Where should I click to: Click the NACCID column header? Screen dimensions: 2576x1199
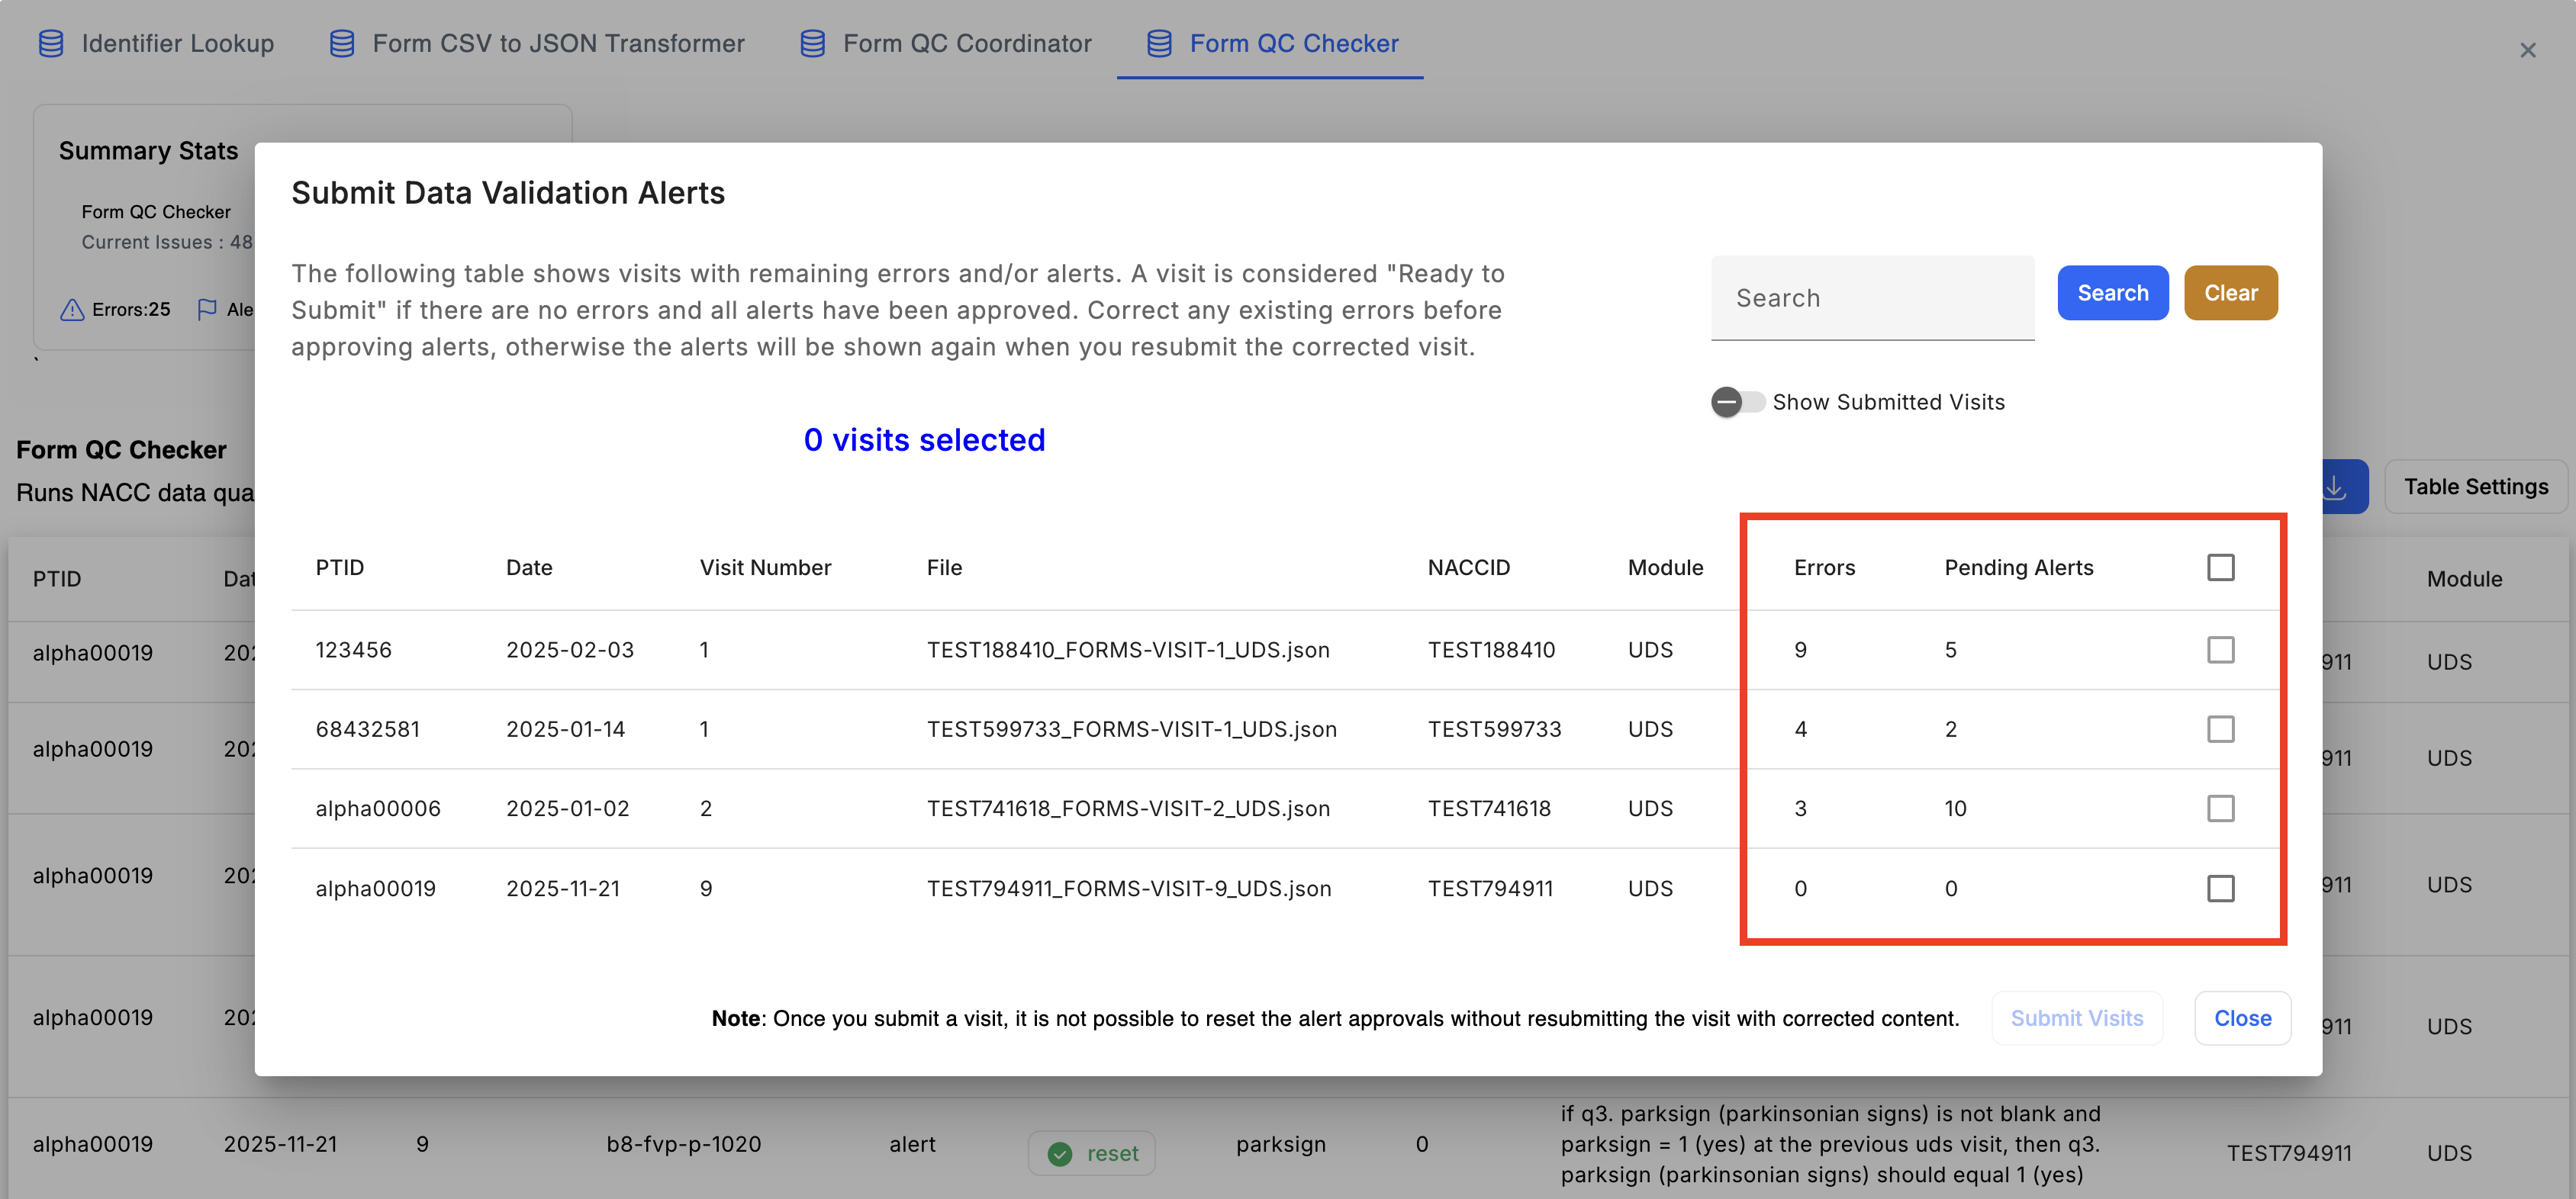point(1468,567)
